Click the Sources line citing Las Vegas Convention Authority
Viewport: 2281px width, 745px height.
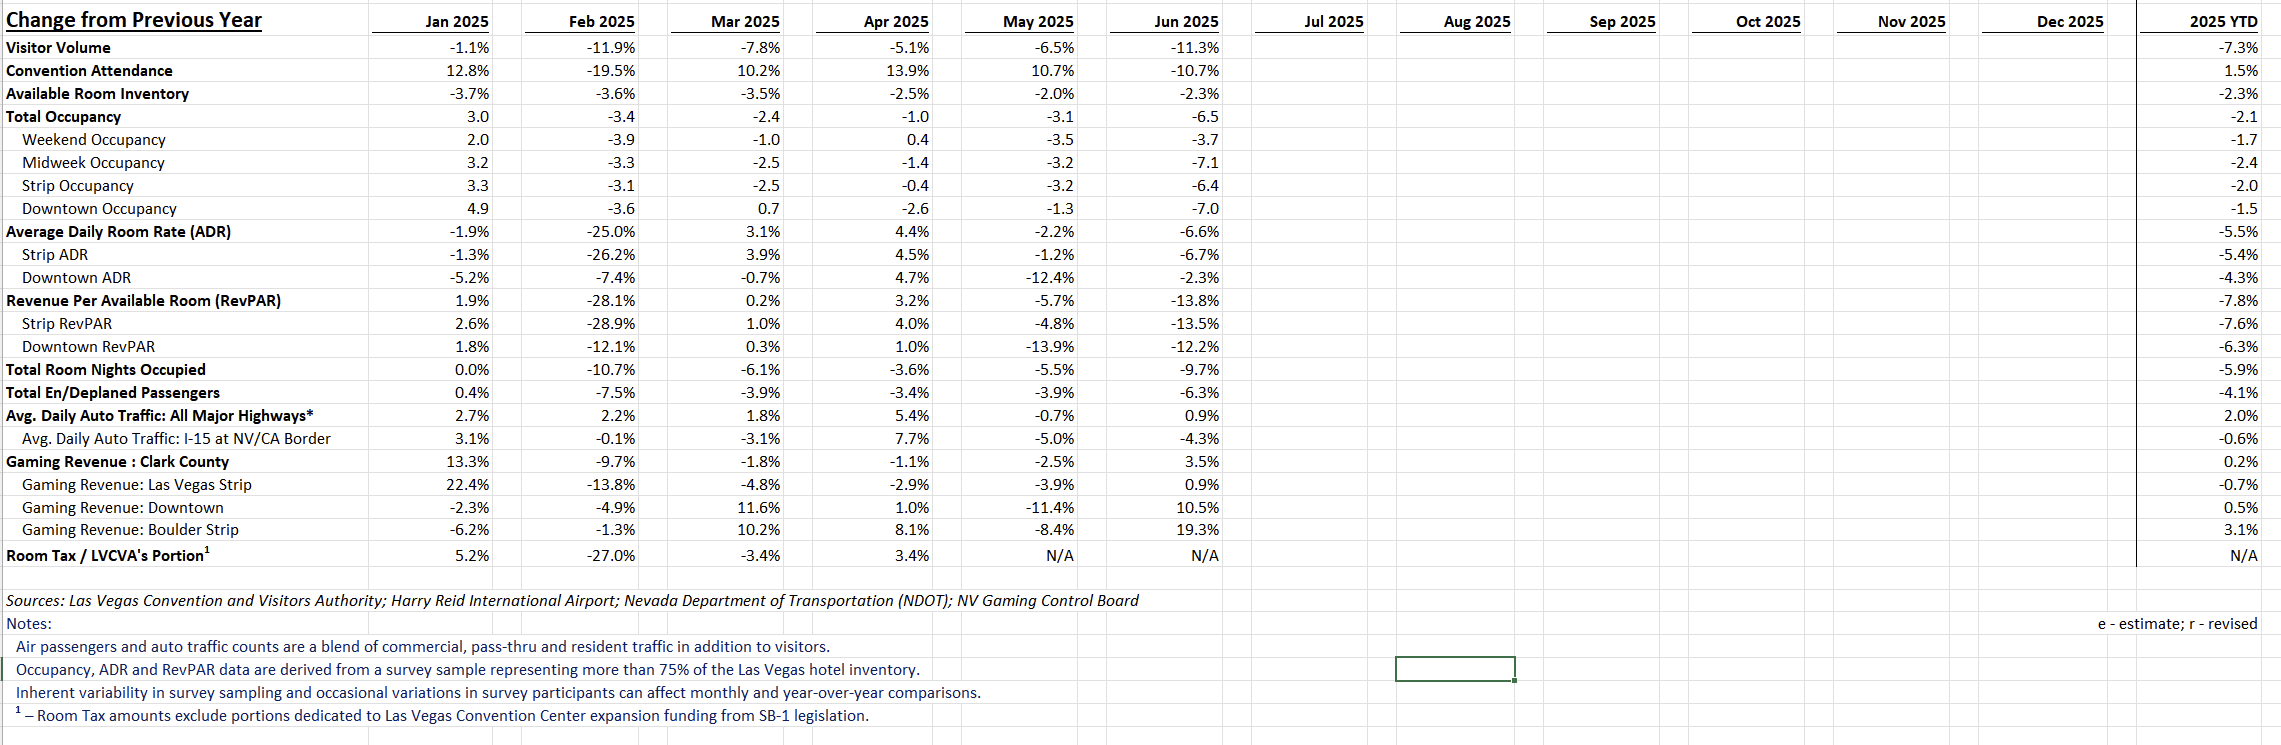pos(572,600)
